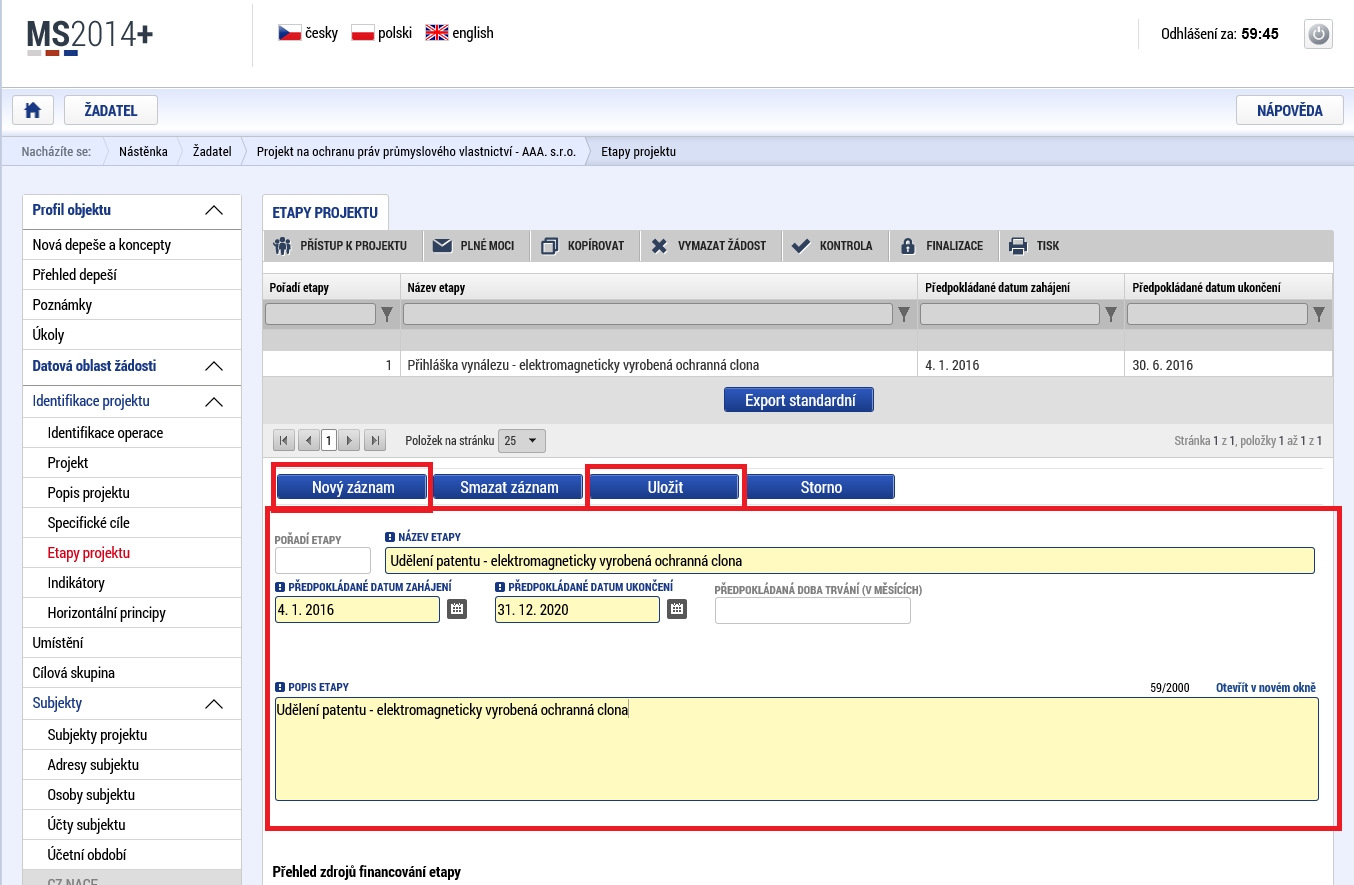This screenshot has width=1354, height=885.
Task: Collapse Datová oblast žádosti section
Action: [214, 366]
